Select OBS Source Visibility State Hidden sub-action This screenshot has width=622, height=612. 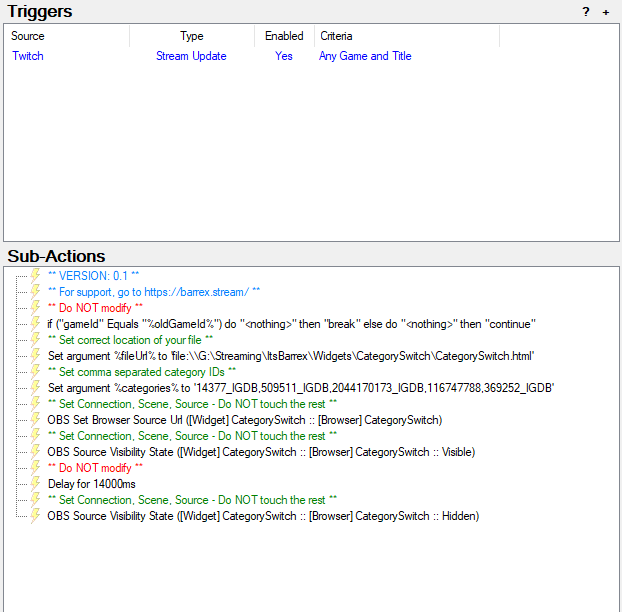coord(263,516)
